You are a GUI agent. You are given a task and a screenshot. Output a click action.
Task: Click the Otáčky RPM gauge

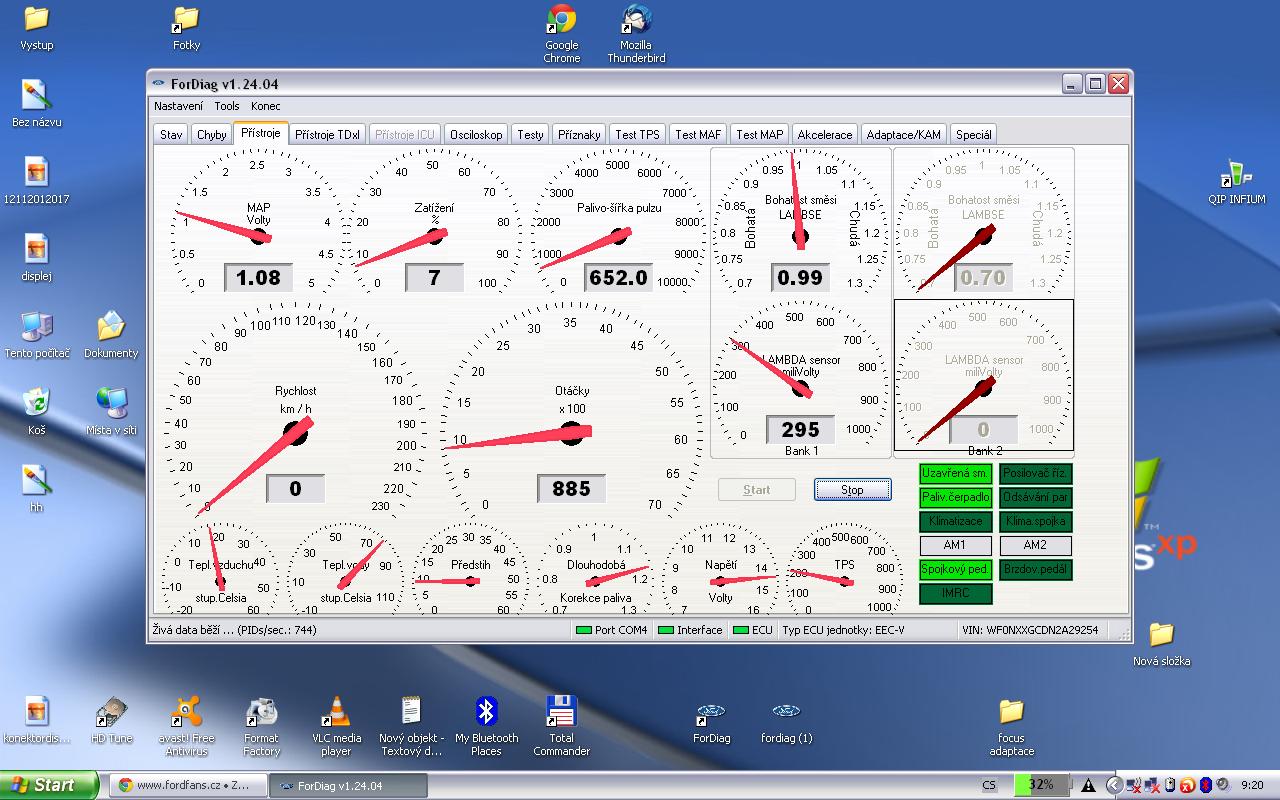point(572,415)
